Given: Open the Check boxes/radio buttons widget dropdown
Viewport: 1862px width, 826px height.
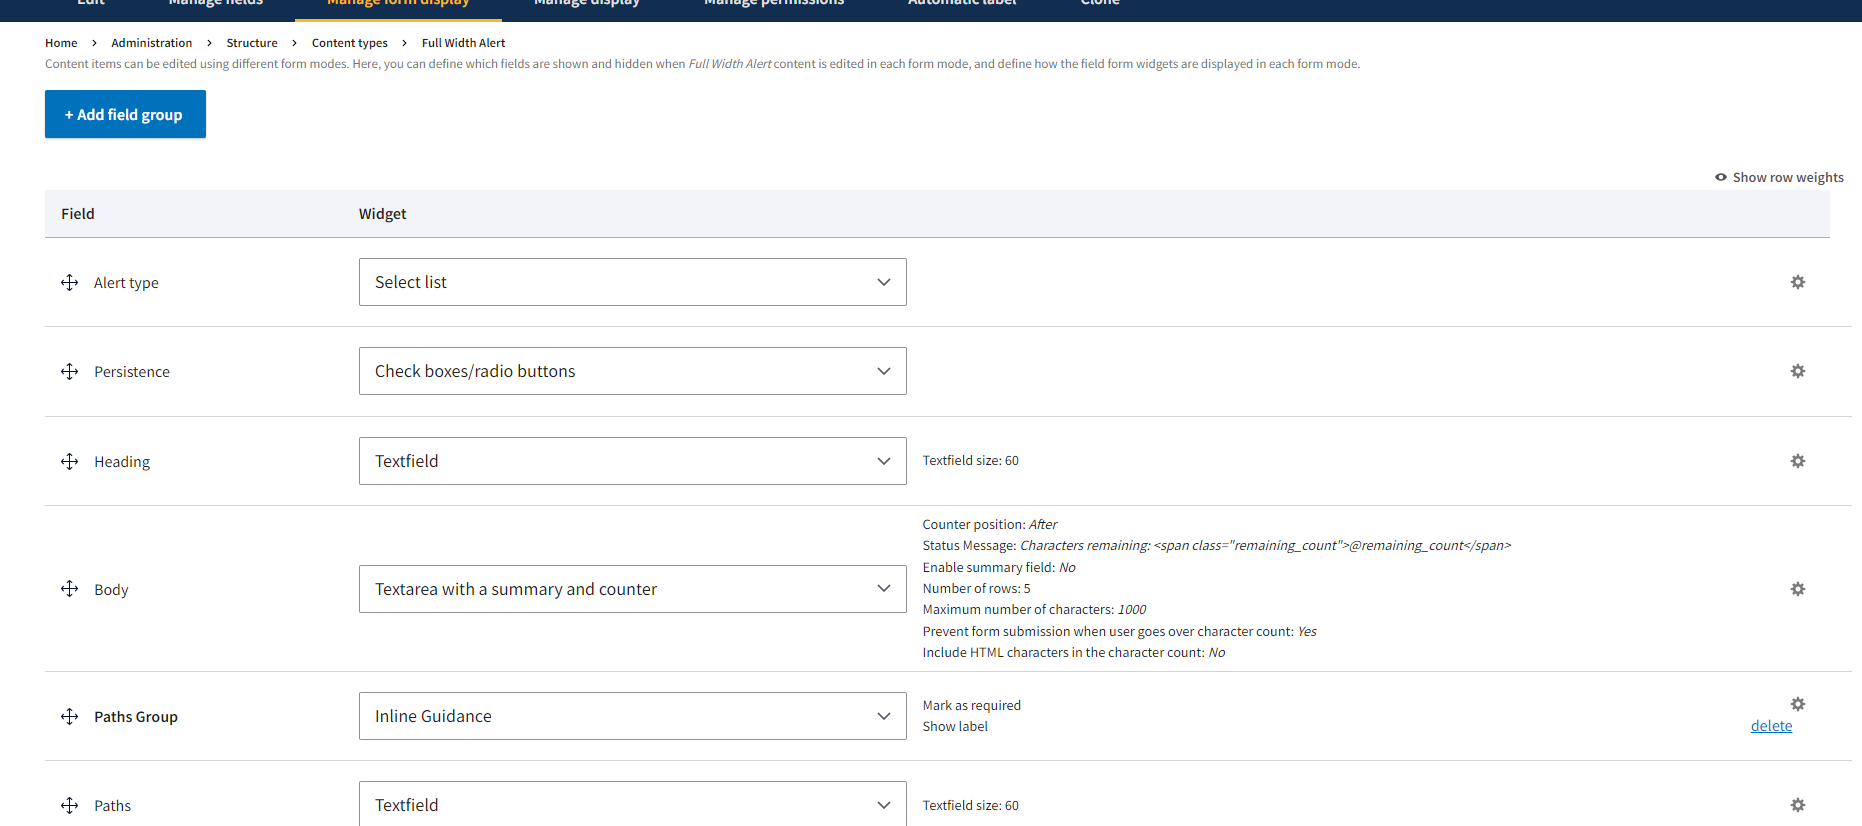Looking at the screenshot, I should click(x=633, y=371).
